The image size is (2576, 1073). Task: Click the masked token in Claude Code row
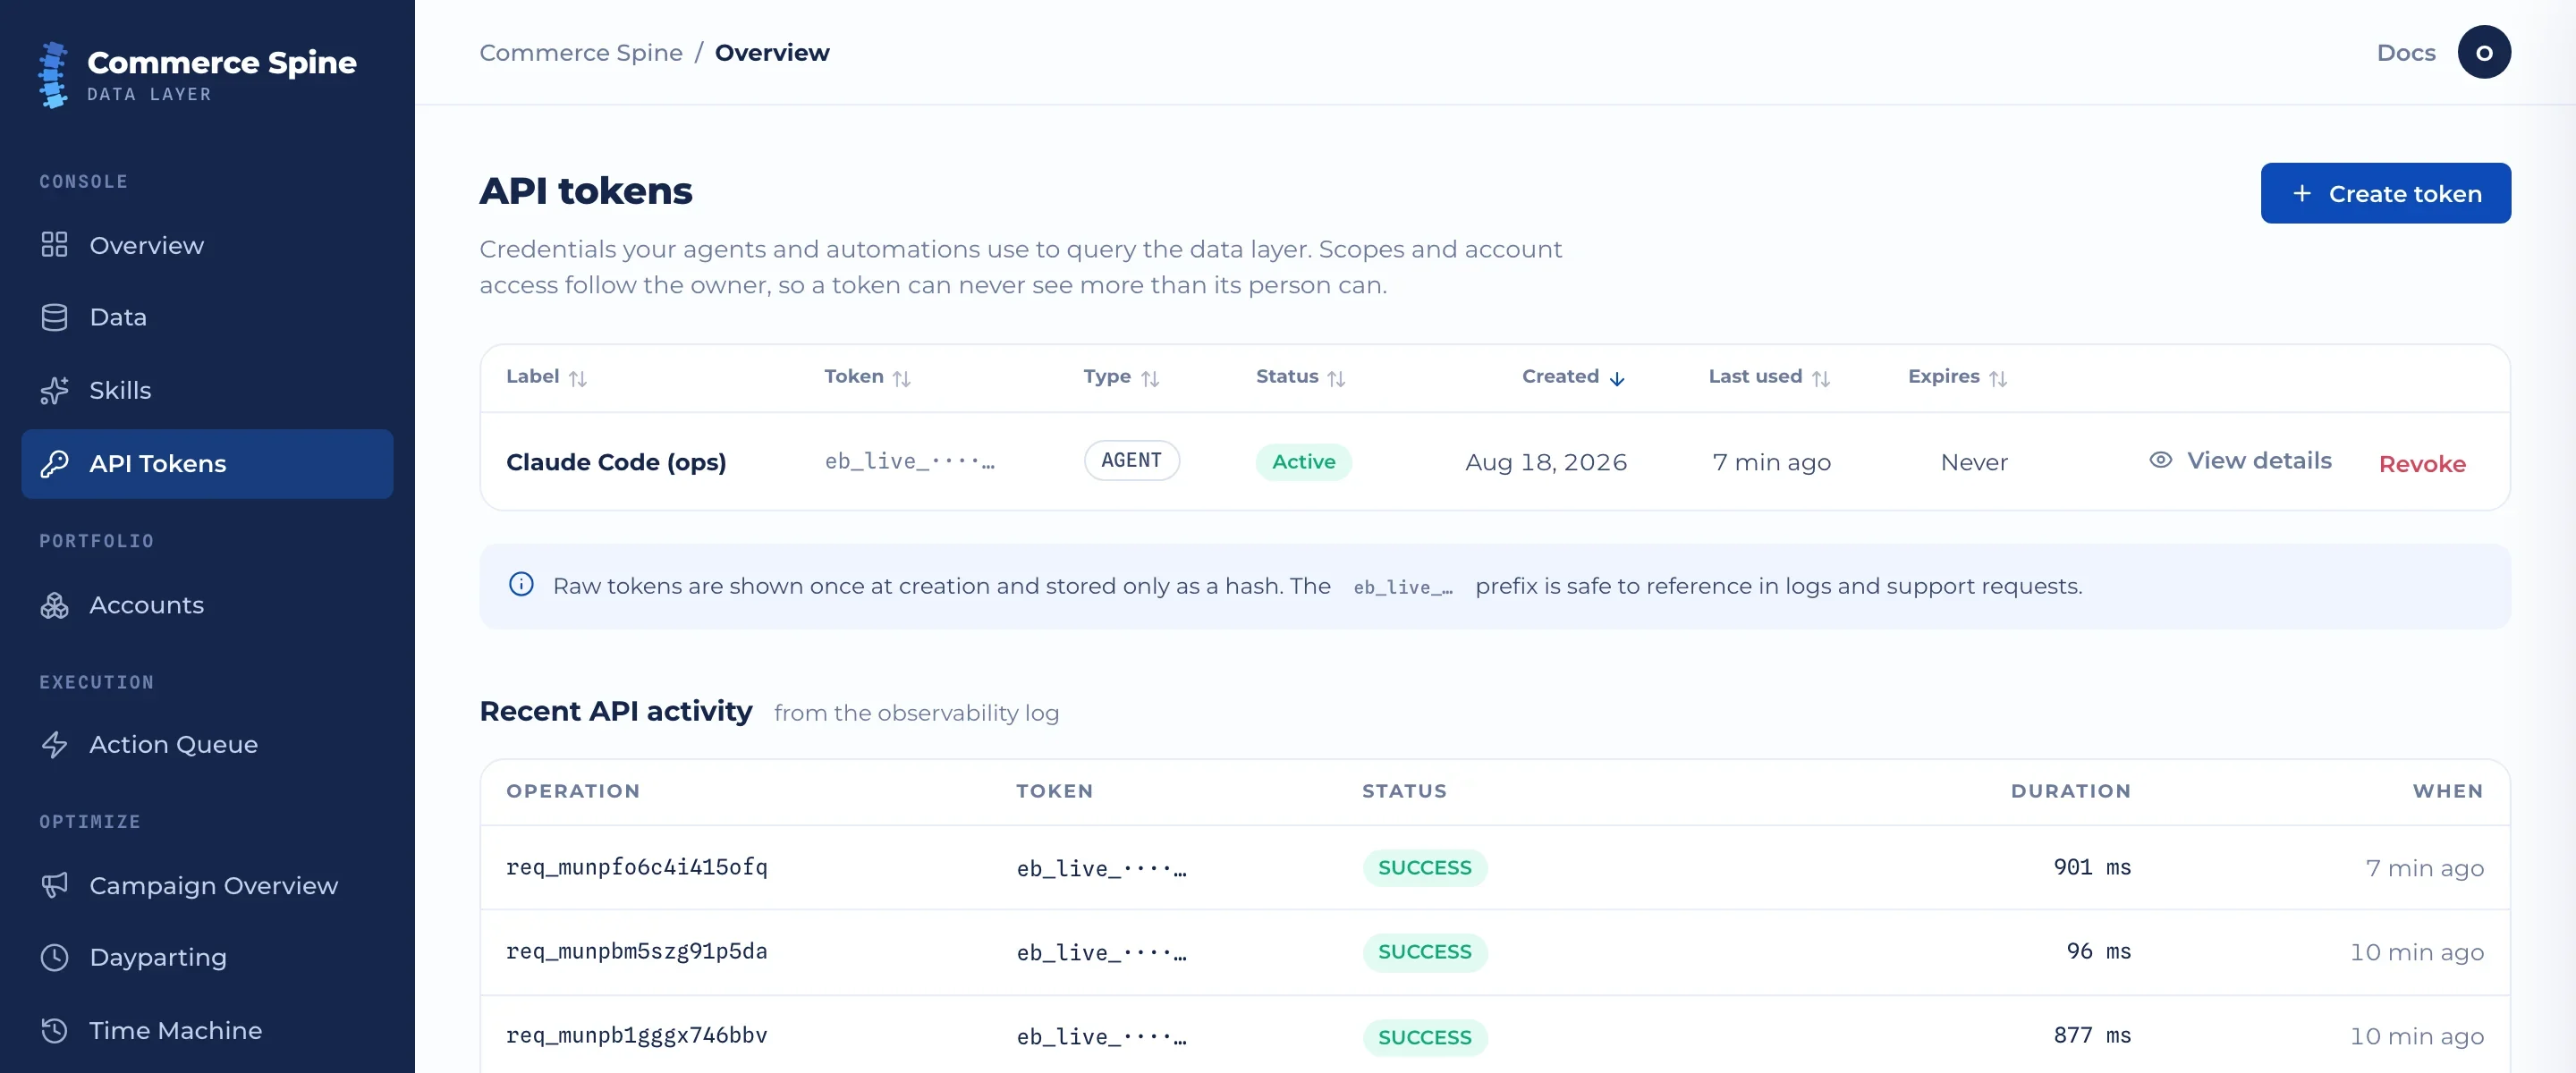pos(909,461)
